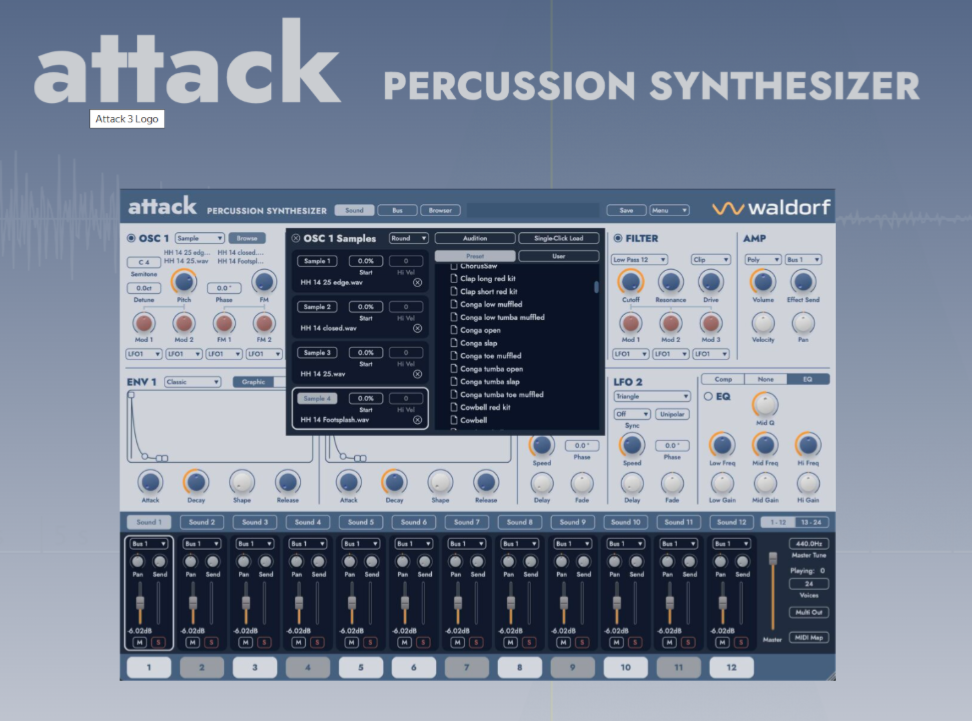This screenshot has height=721, width=972.
Task: Click the AMP section Pan knob
Action: tap(803, 323)
